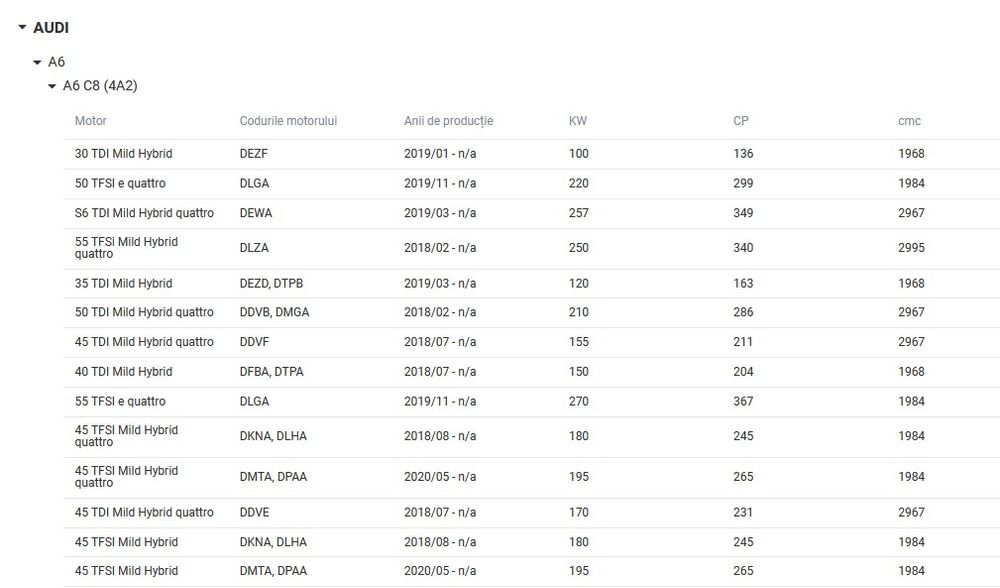Screen dimensions: 1000x588
Task: Select the 40 TDI Mild Hybrid row
Action: (x=123, y=372)
